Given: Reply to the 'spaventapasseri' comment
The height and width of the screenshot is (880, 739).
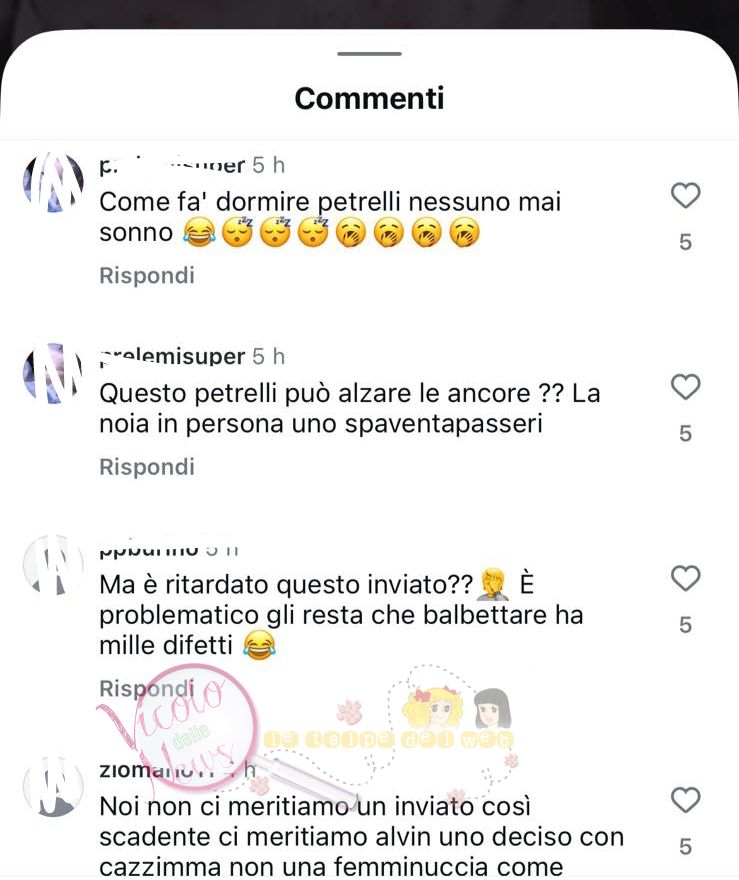Looking at the screenshot, I should point(147,467).
